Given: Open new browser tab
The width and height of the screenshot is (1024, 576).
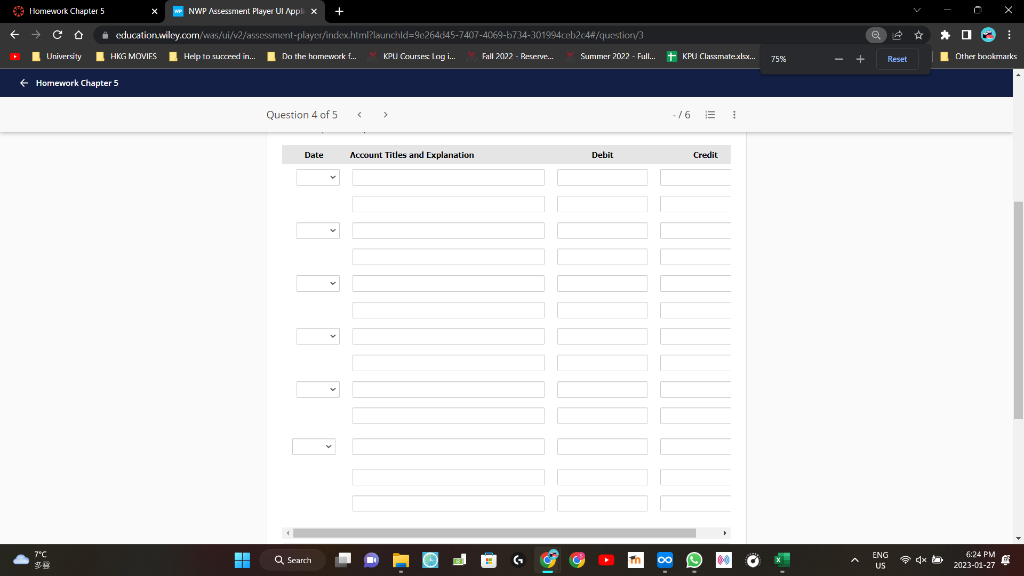Looking at the screenshot, I should click(x=339, y=11).
